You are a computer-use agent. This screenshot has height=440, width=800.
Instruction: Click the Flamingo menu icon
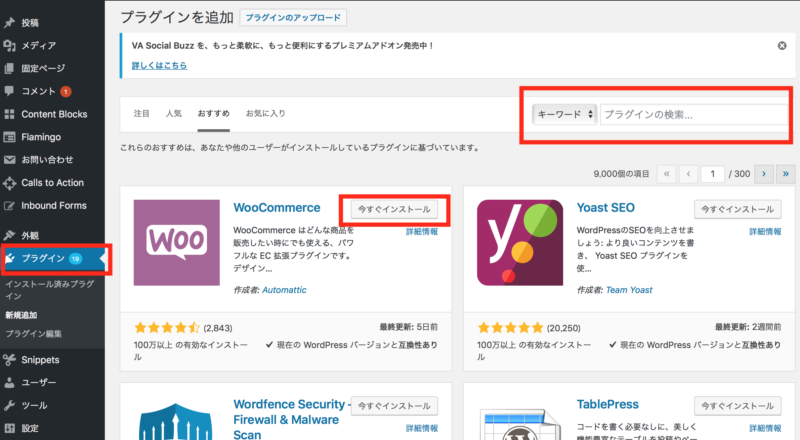(9, 137)
